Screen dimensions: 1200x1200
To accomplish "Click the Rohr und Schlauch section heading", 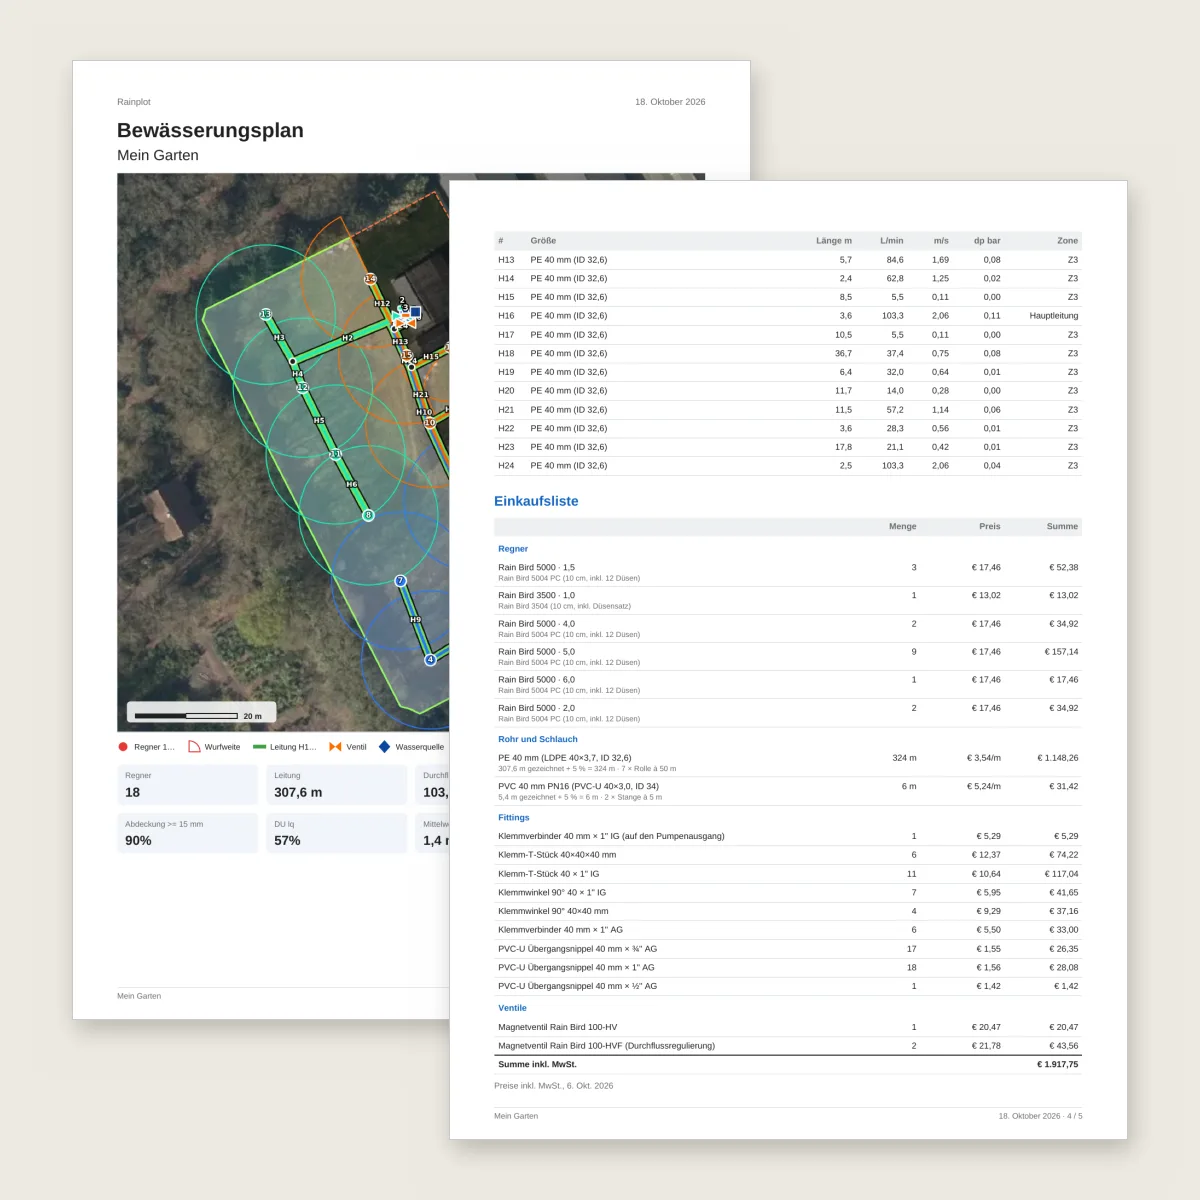I will pos(538,740).
